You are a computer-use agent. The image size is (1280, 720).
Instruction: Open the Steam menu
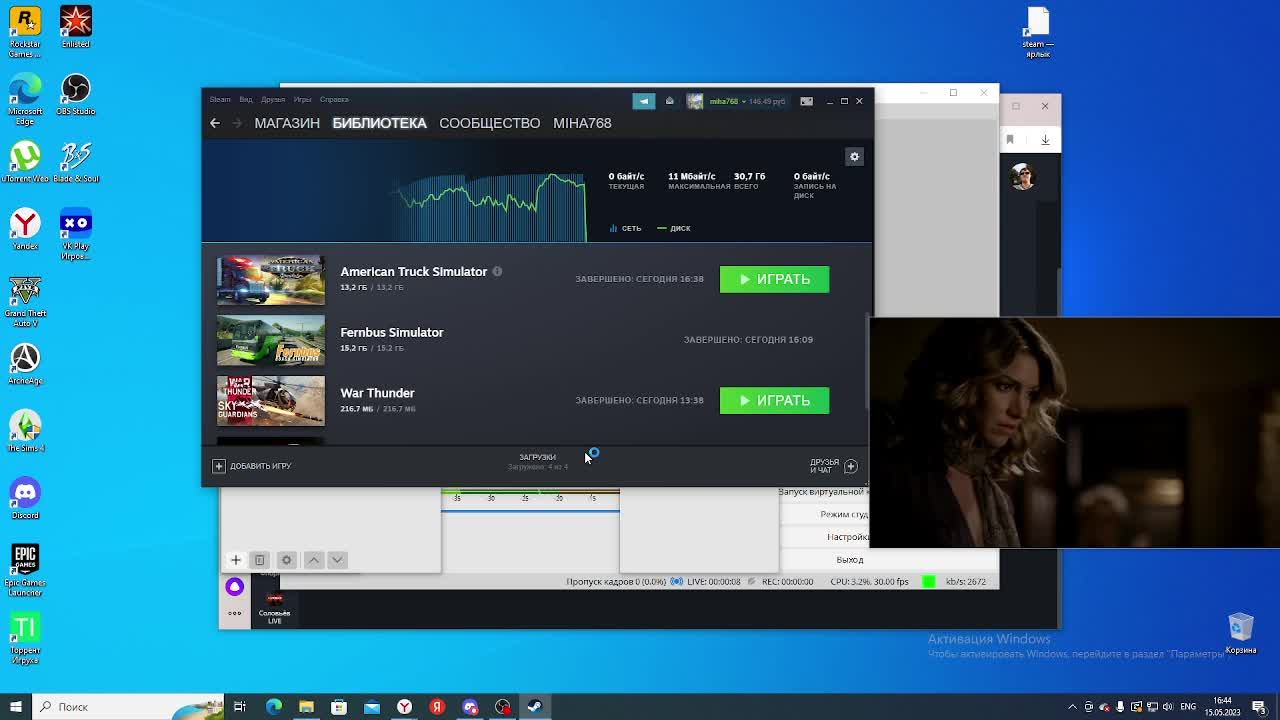(x=220, y=100)
